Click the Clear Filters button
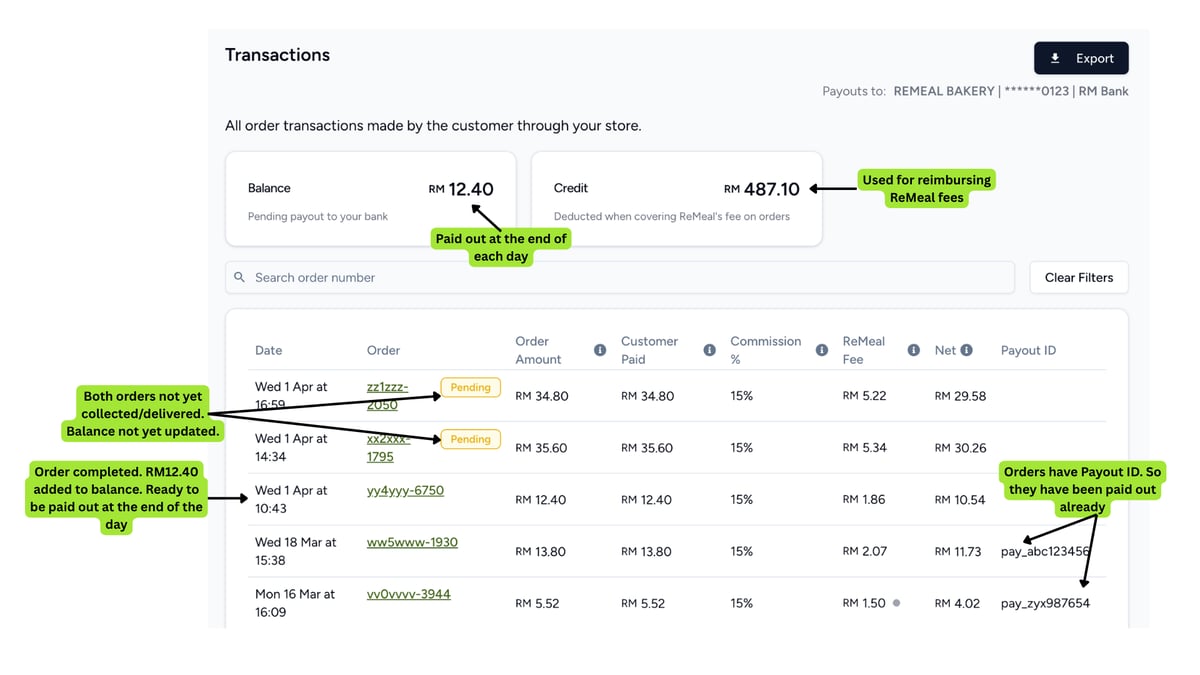The width and height of the screenshot is (1200, 675). click(x=1078, y=277)
